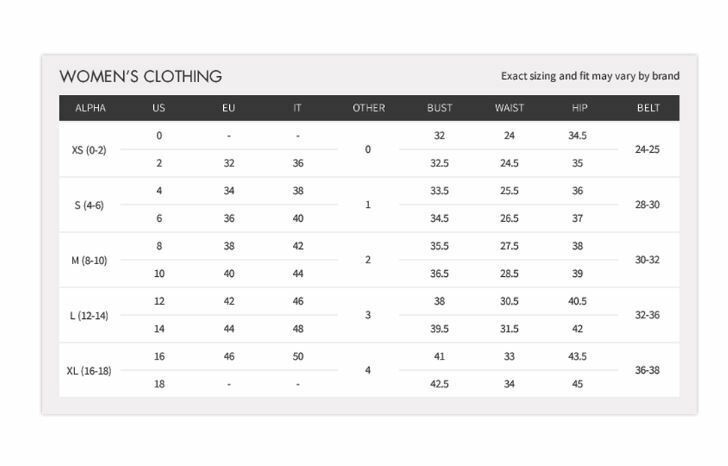Click the Women's Clothing title
This screenshot has height=466, width=728.
(x=141, y=77)
